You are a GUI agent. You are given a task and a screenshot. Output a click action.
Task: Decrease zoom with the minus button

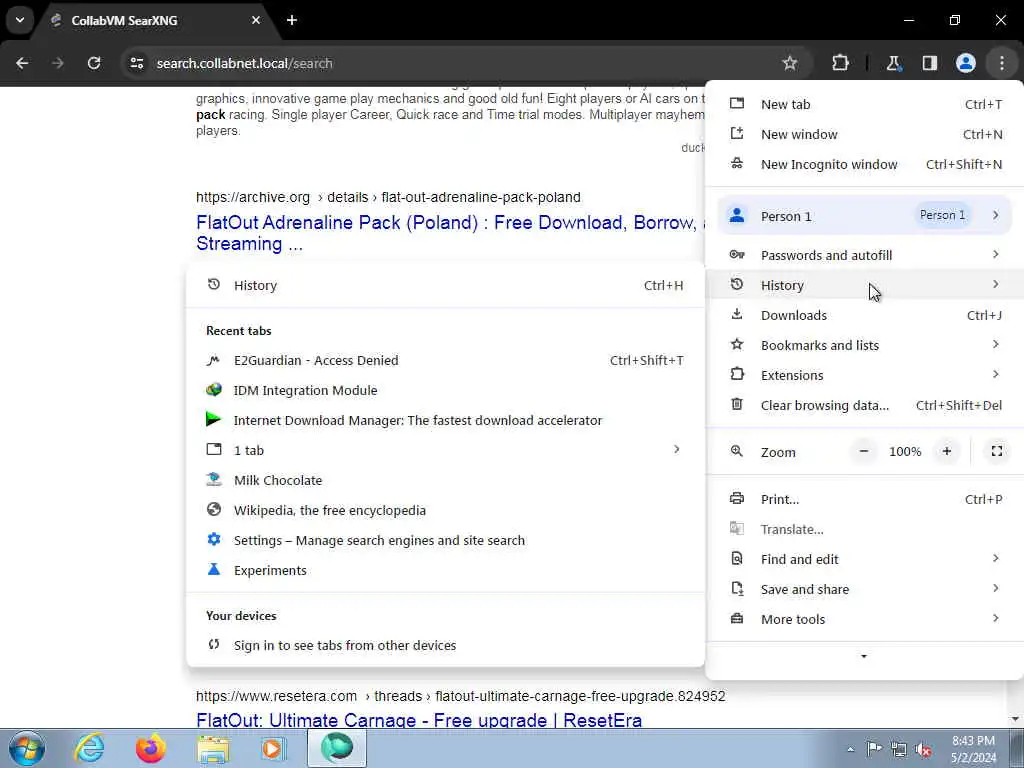click(863, 451)
